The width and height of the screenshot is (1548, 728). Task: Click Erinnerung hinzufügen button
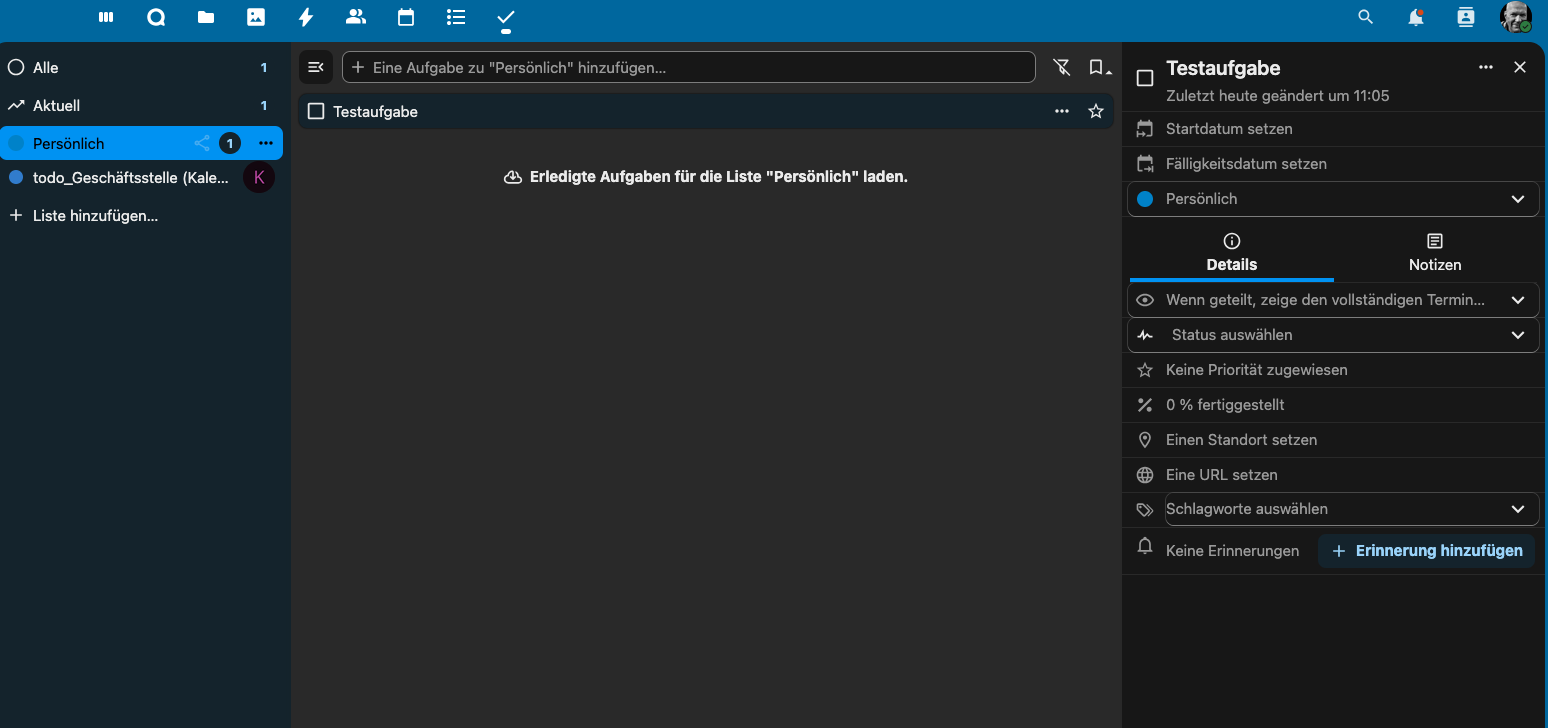click(x=1426, y=551)
